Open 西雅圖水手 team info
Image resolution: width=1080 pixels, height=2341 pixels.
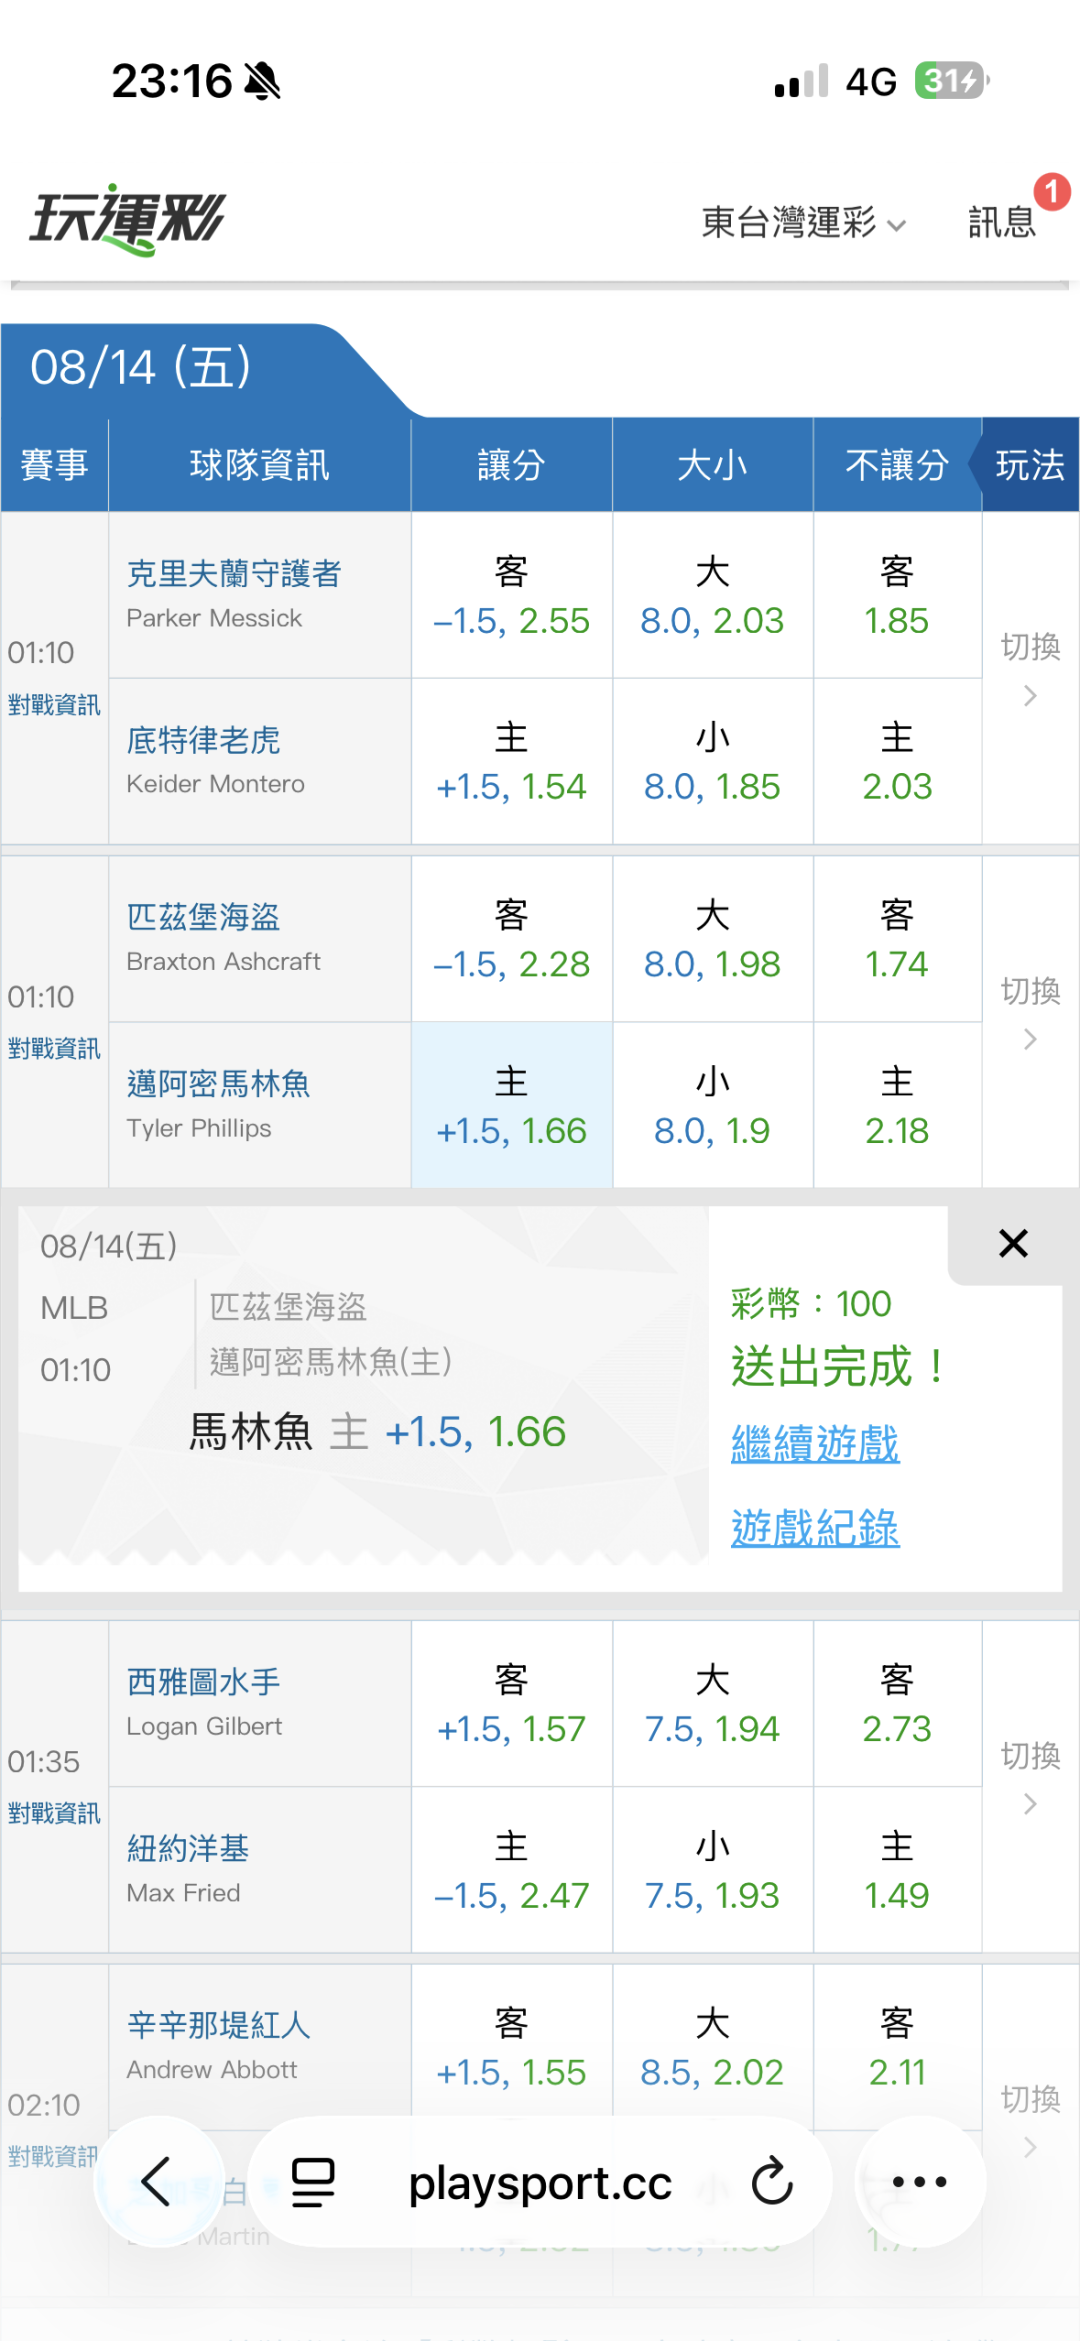(x=203, y=1681)
